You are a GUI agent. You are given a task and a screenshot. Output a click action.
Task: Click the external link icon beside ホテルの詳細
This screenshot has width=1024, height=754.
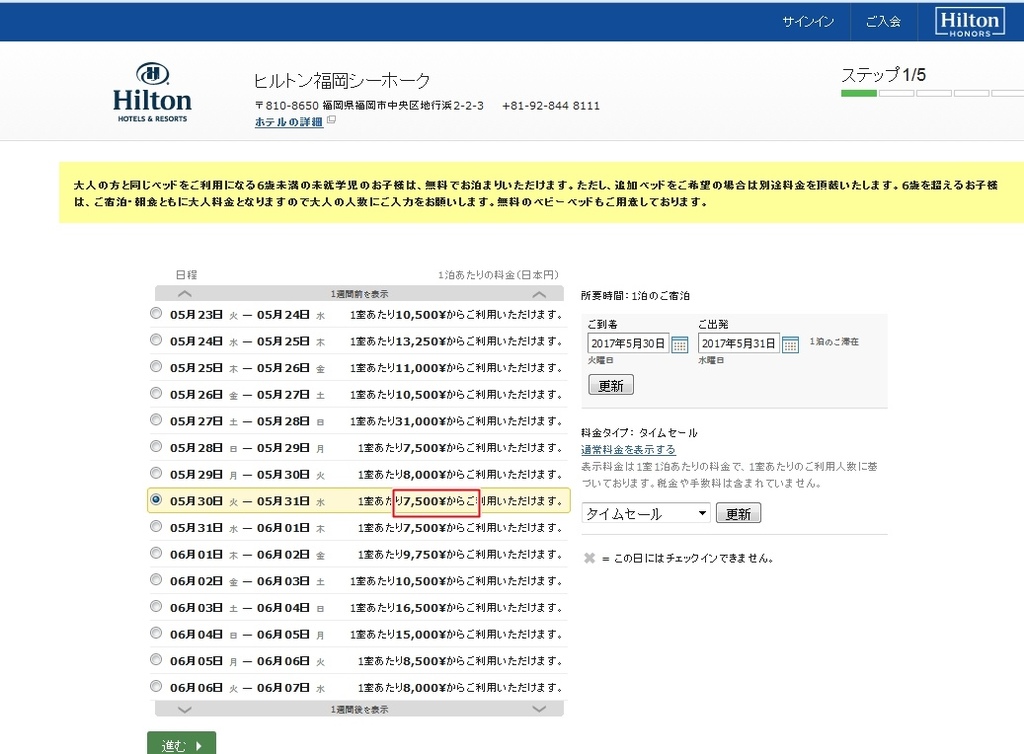331,120
